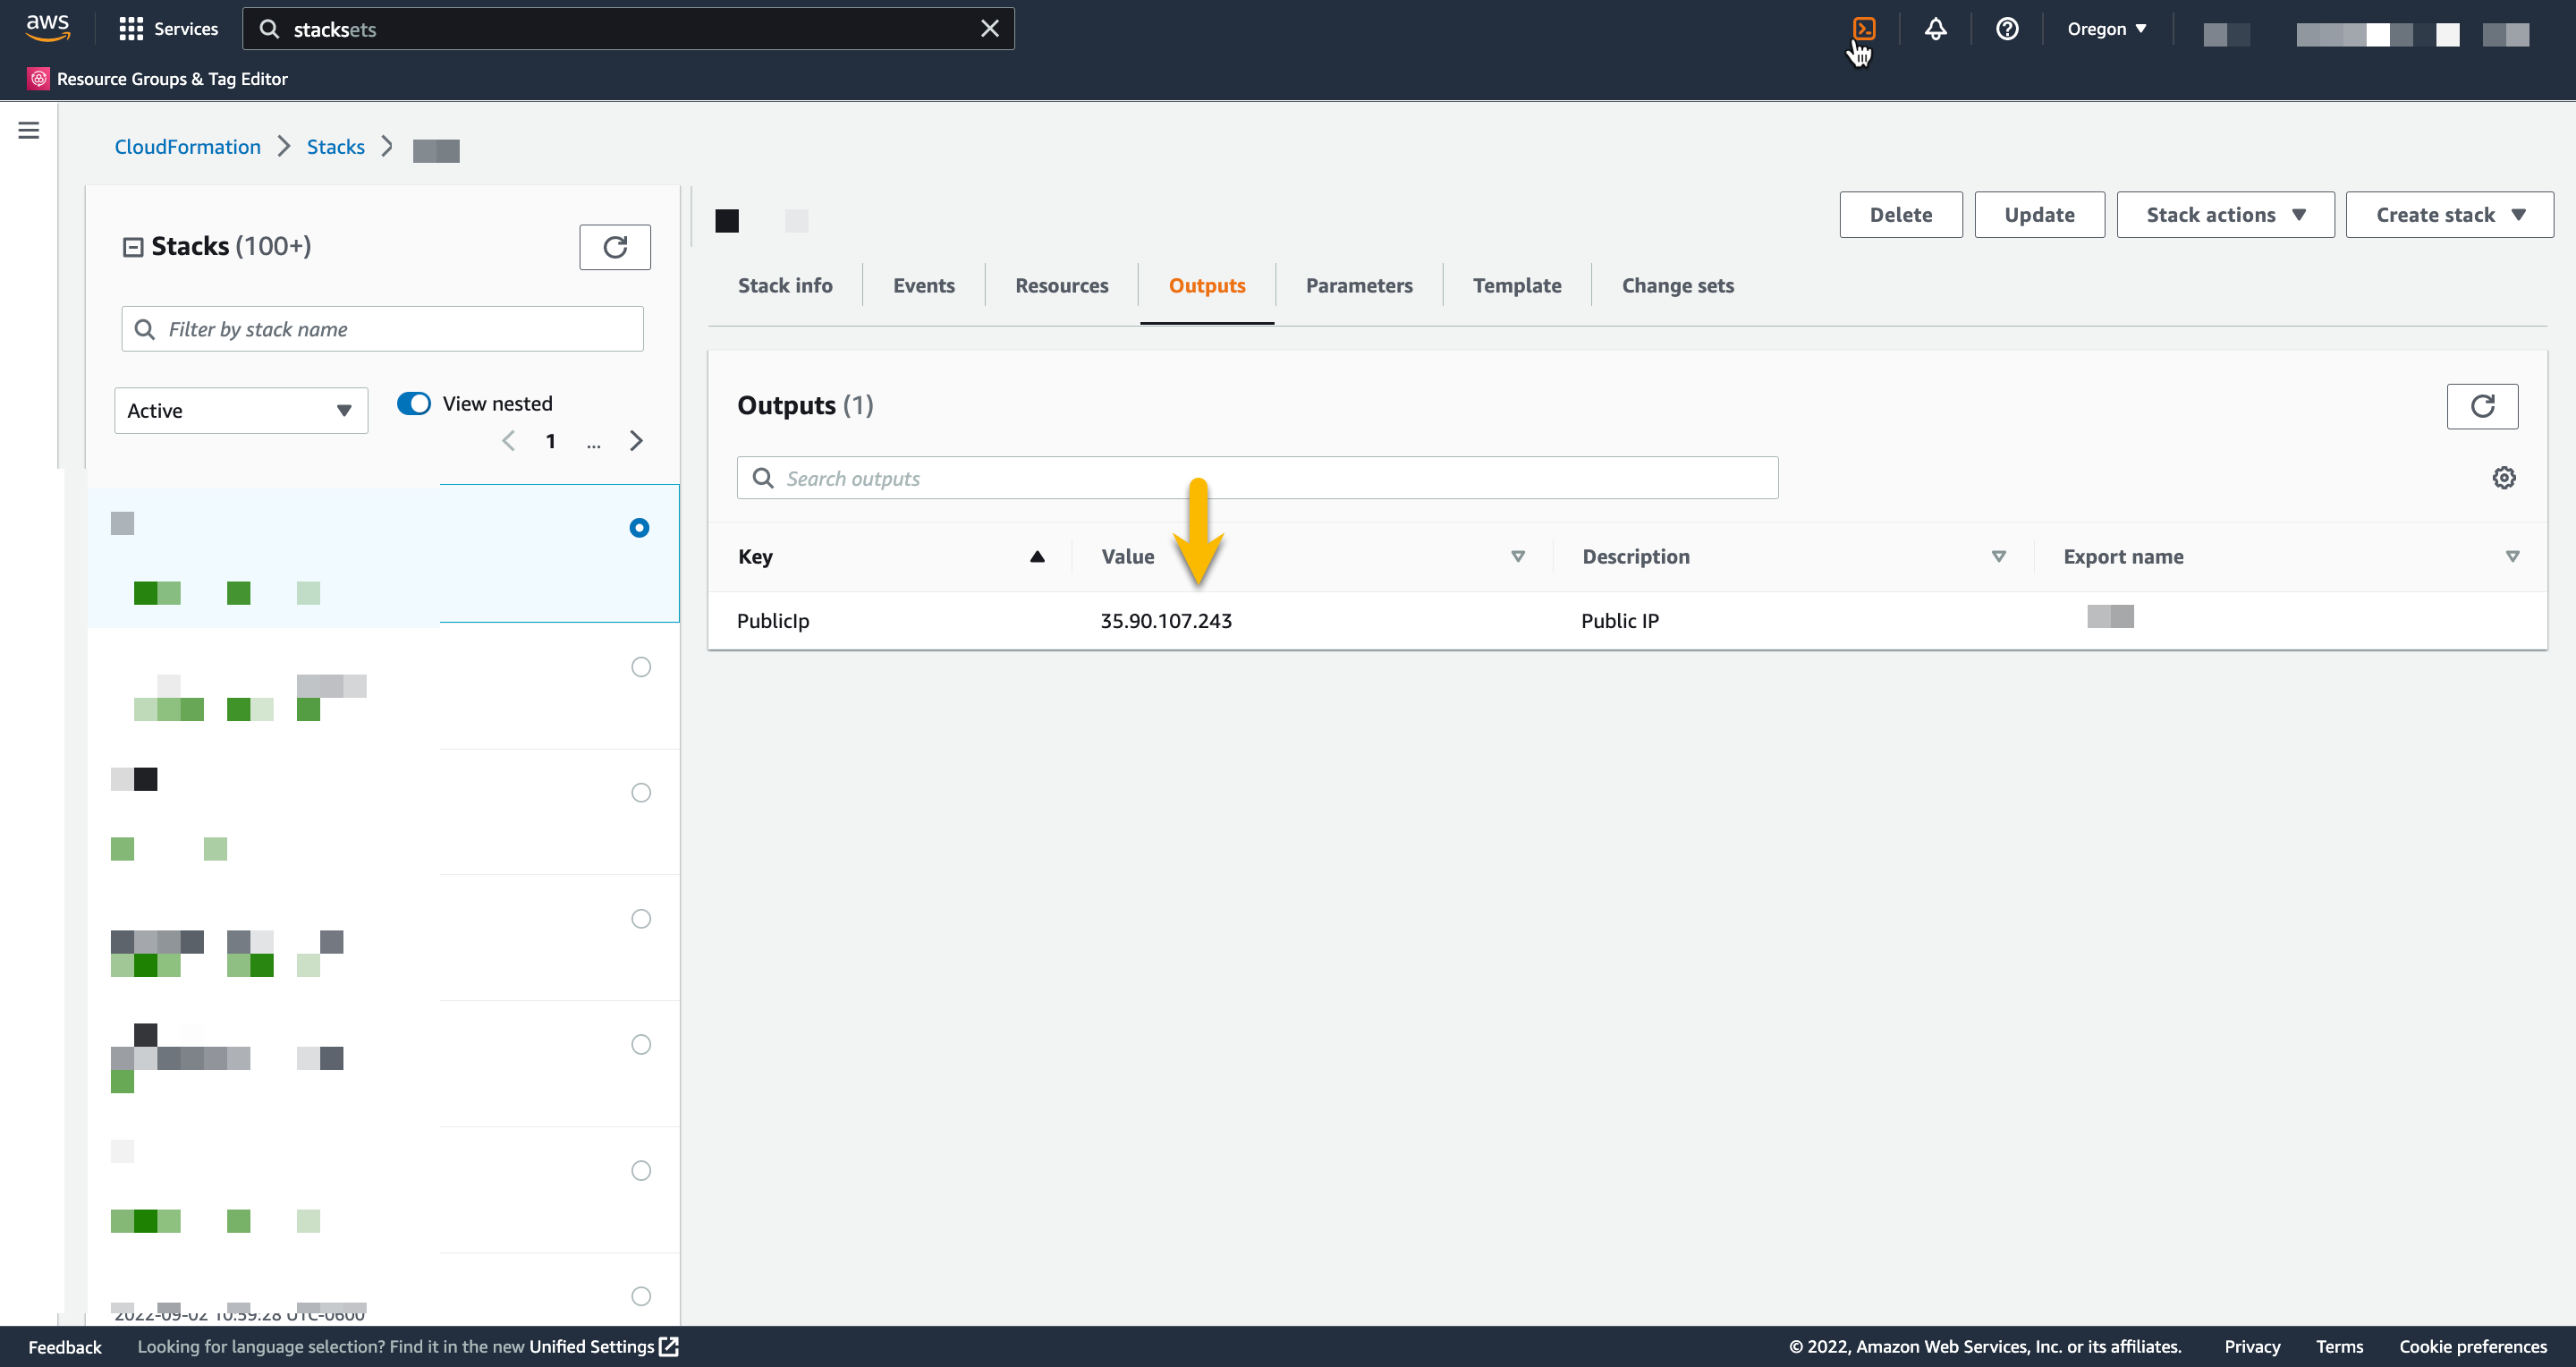Open the CloudFormation breadcrumb link

click(187, 147)
